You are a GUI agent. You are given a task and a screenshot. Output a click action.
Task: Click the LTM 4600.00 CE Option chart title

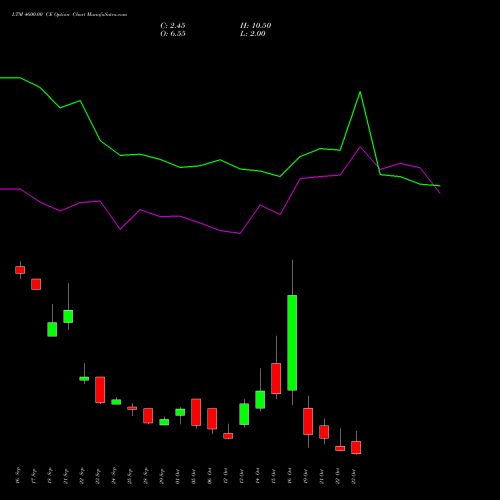(x=69, y=15)
